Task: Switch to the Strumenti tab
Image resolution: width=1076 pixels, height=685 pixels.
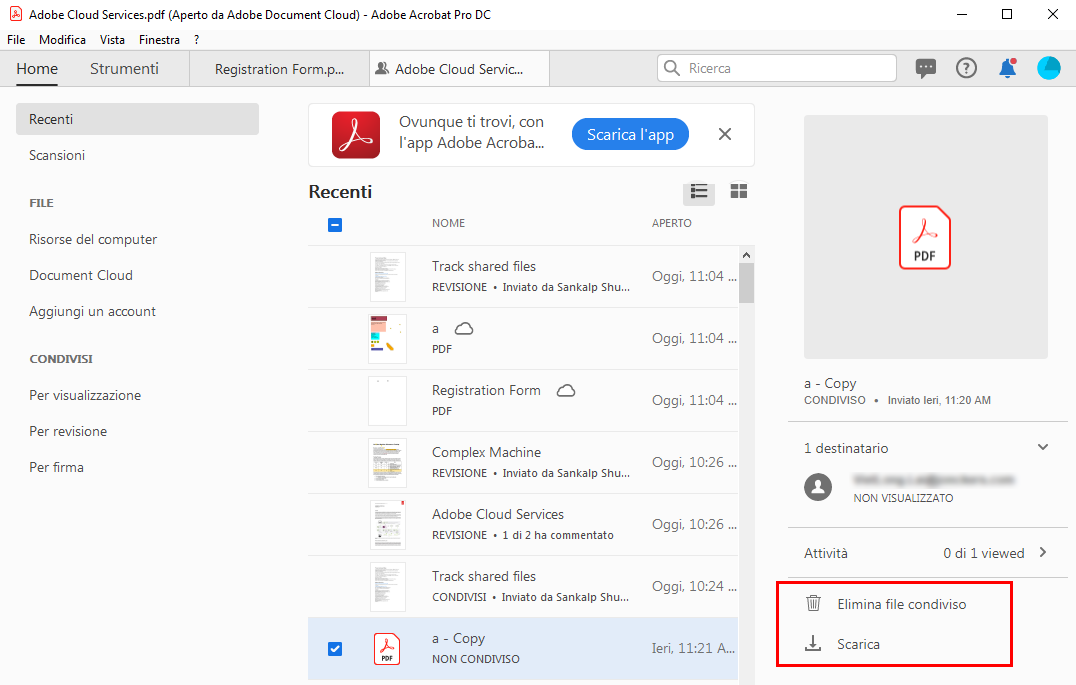Action: [x=124, y=69]
